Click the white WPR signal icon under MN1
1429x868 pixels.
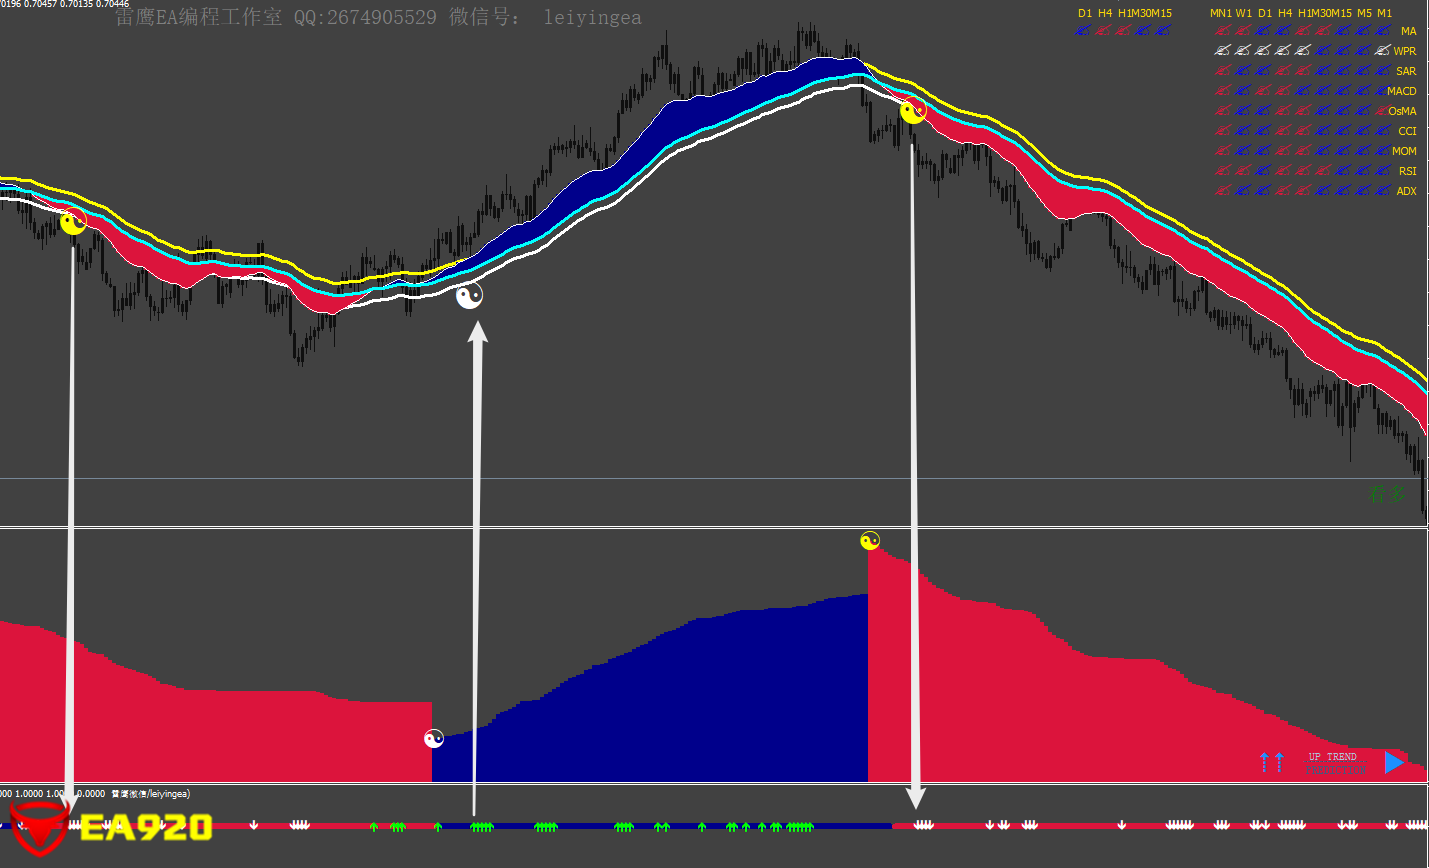(1222, 51)
